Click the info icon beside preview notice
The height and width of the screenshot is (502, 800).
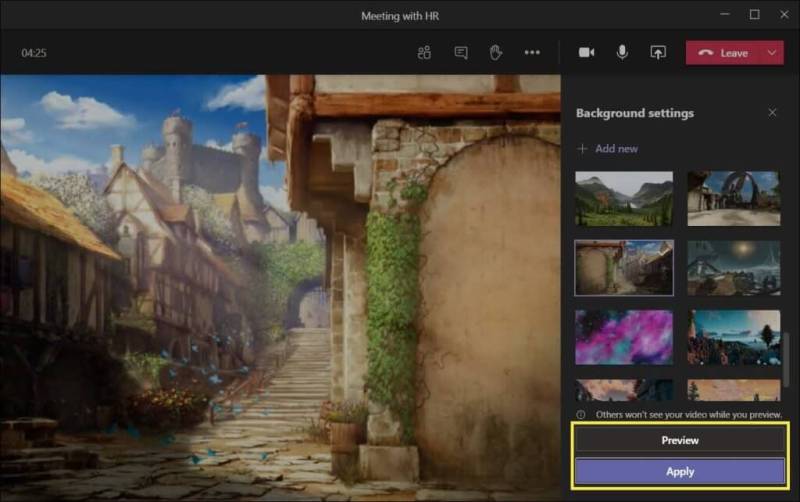pyautogui.click(x=580, y=414)
